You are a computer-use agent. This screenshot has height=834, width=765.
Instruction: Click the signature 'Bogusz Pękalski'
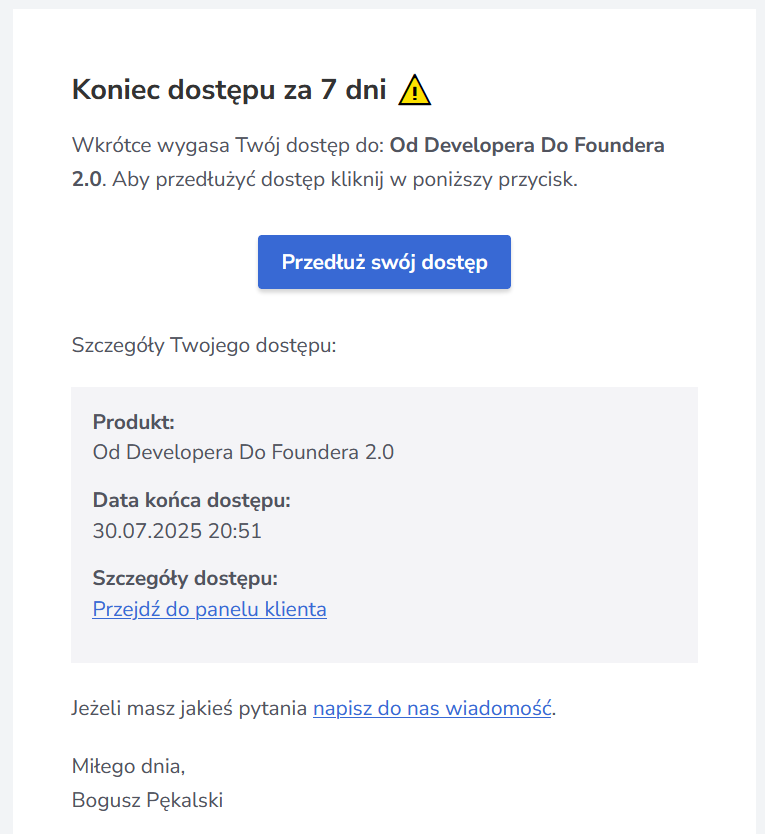coord(147,800)
